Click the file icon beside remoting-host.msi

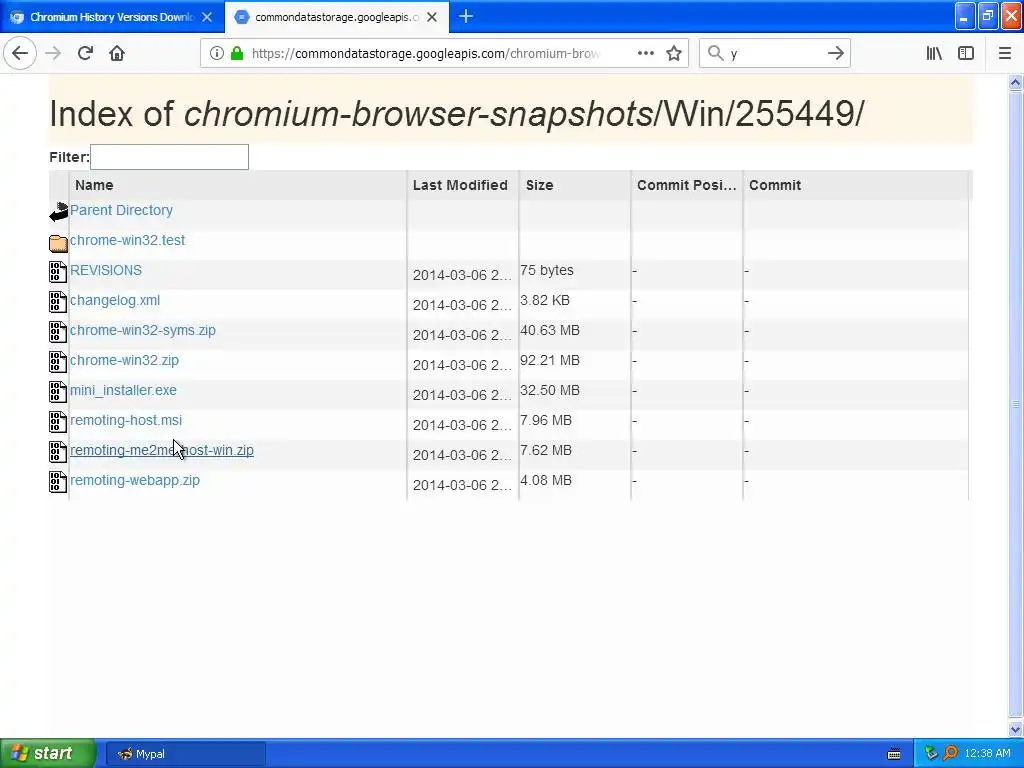58,422
